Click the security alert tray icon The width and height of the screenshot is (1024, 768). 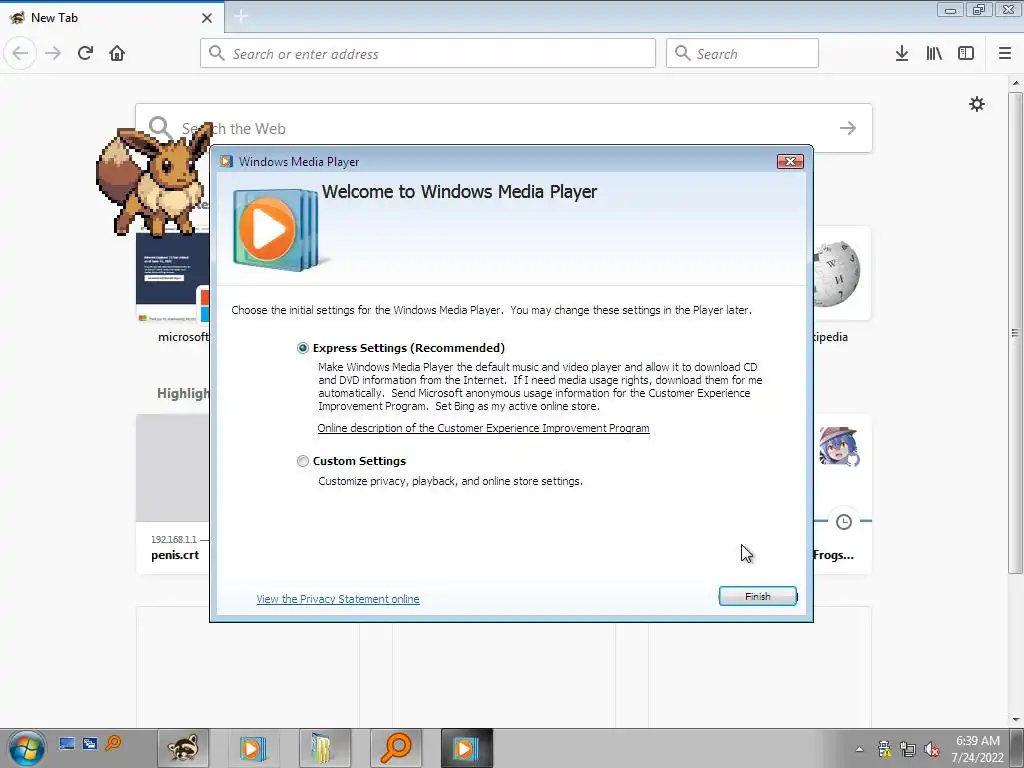[884, 749]
